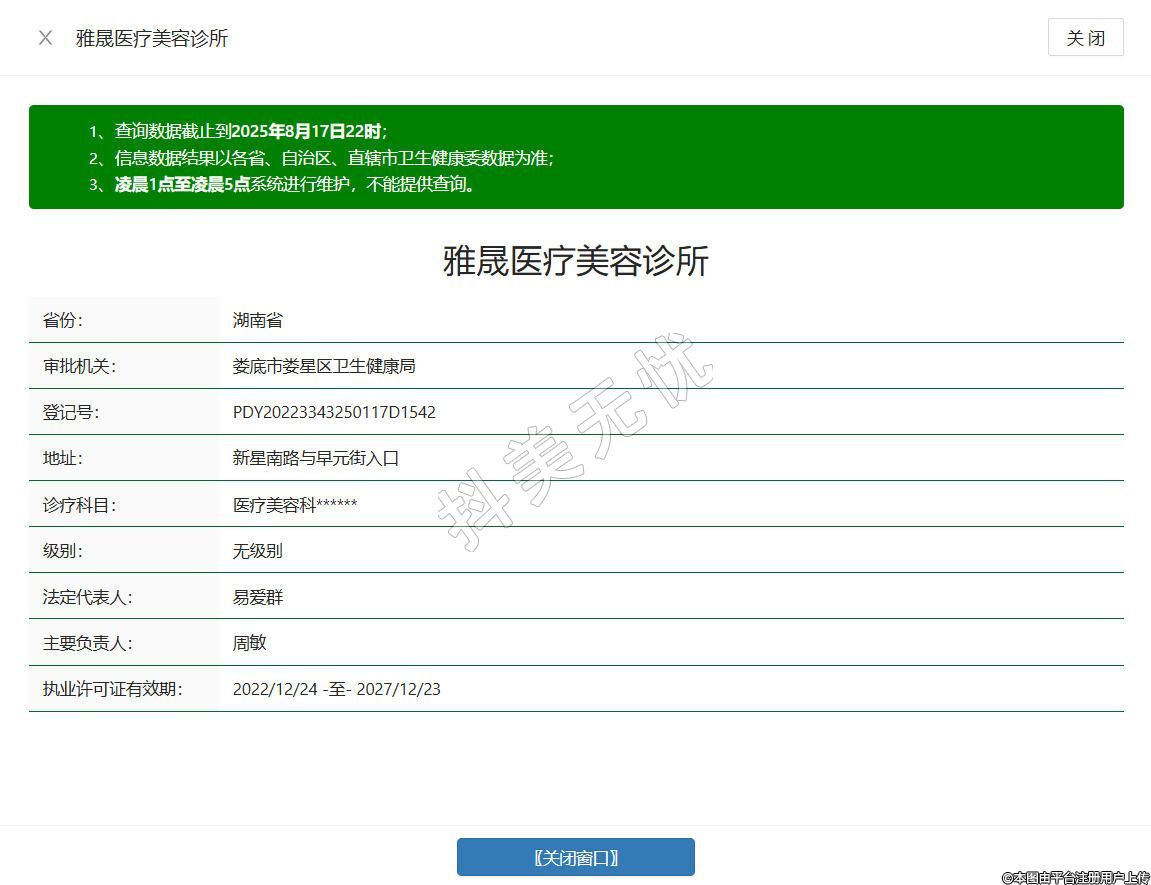Click the 执业许可证有效期 field label
The height and width of the screenshot is (885, 1151).
click(x=112, y=689)
